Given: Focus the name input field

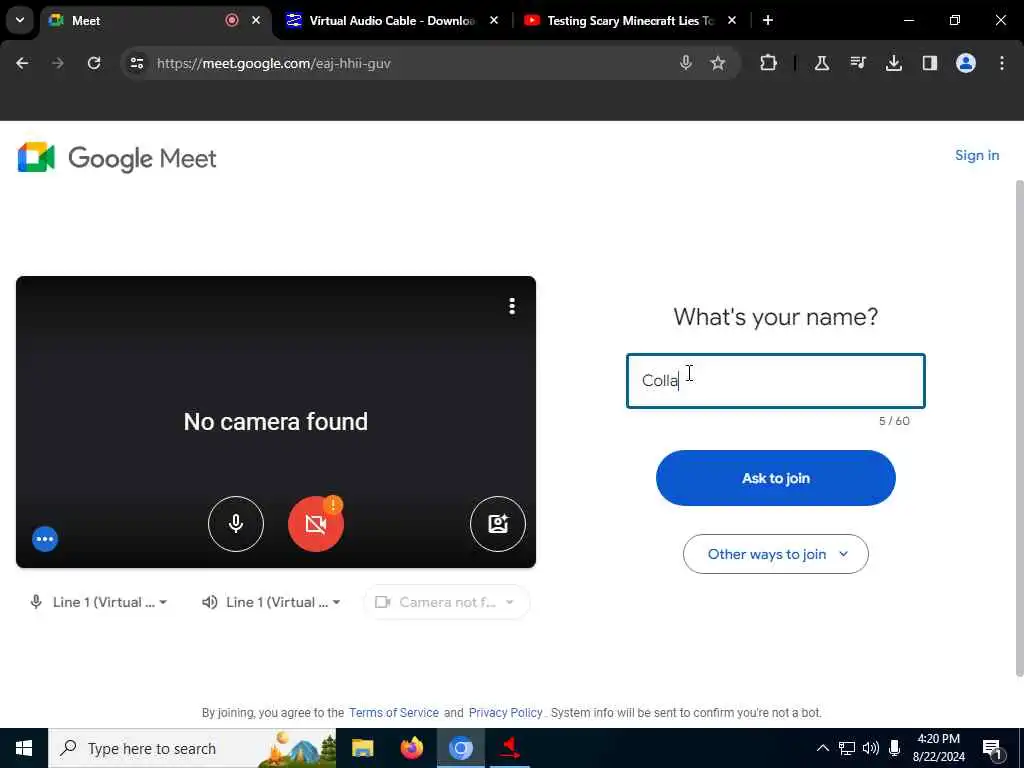Looking at the screenshot, I should (x=776, y=381).
